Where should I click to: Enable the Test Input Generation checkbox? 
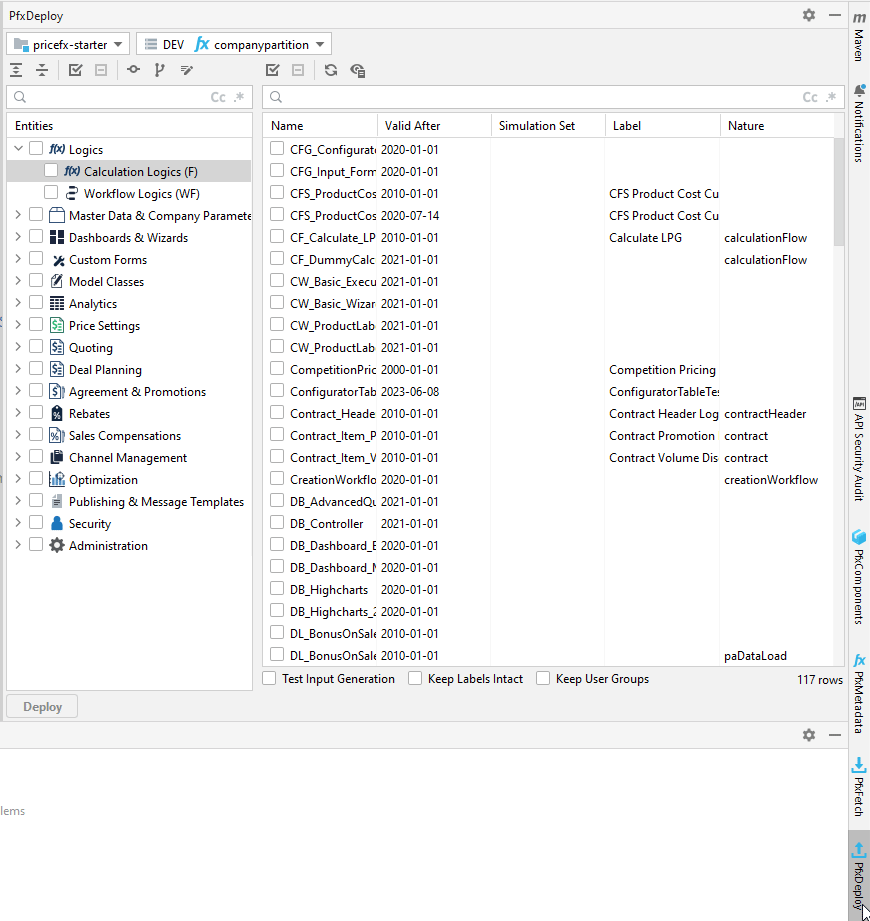point(268,679)
